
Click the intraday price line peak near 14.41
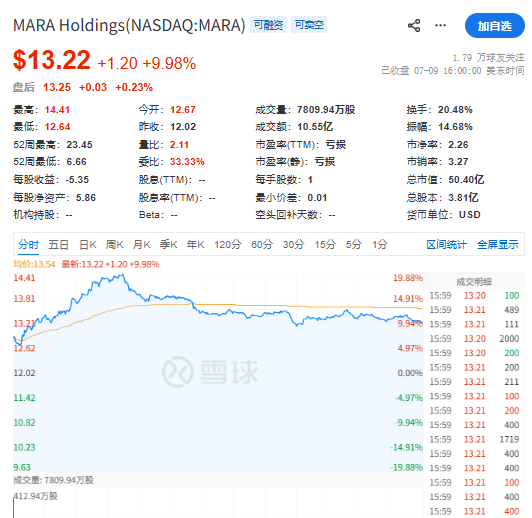click(122, 275)
